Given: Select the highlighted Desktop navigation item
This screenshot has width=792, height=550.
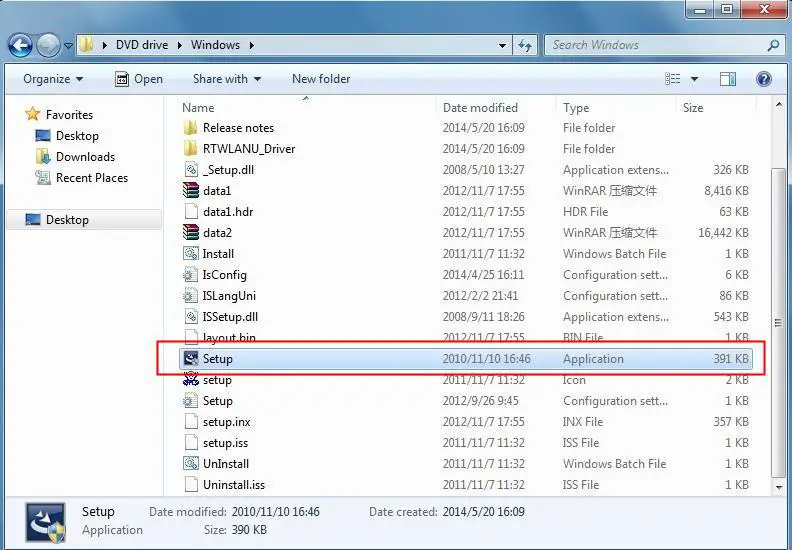Looking at the screenshot, I should [x=84, y=220].
